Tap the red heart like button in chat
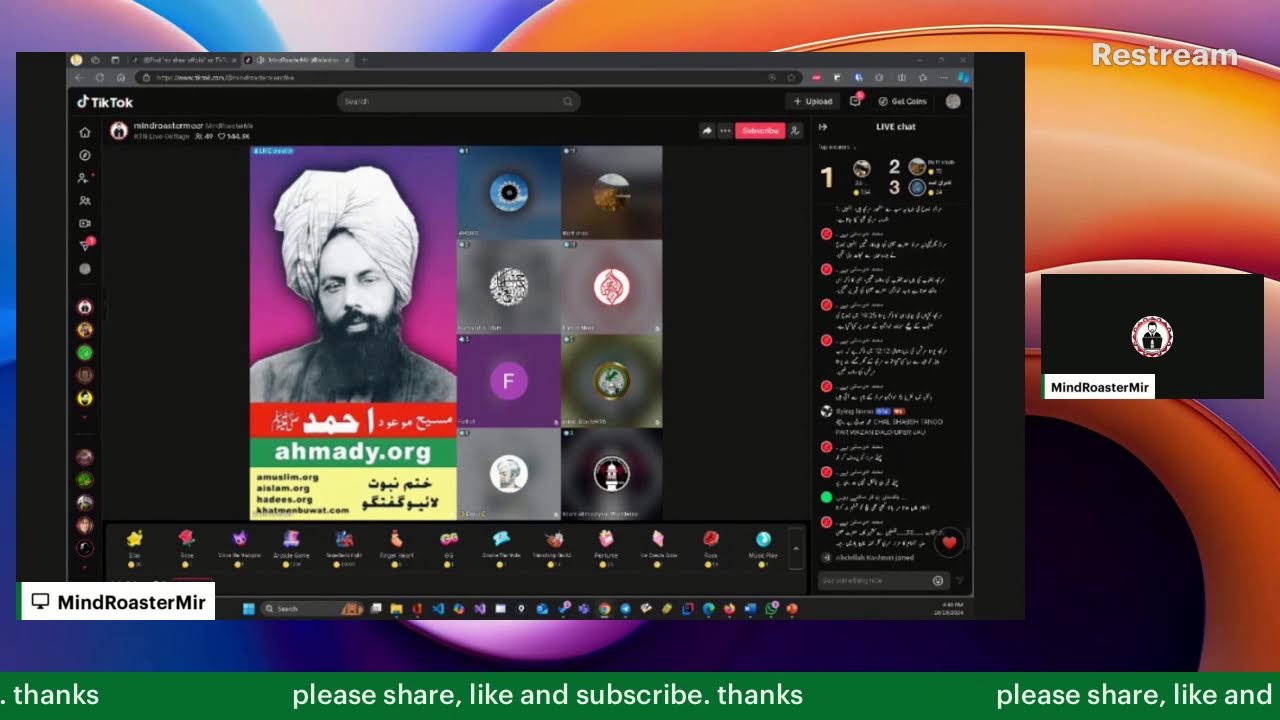Image resolution: width=1280 pixels, height=720 pixels. click(949, 543)
